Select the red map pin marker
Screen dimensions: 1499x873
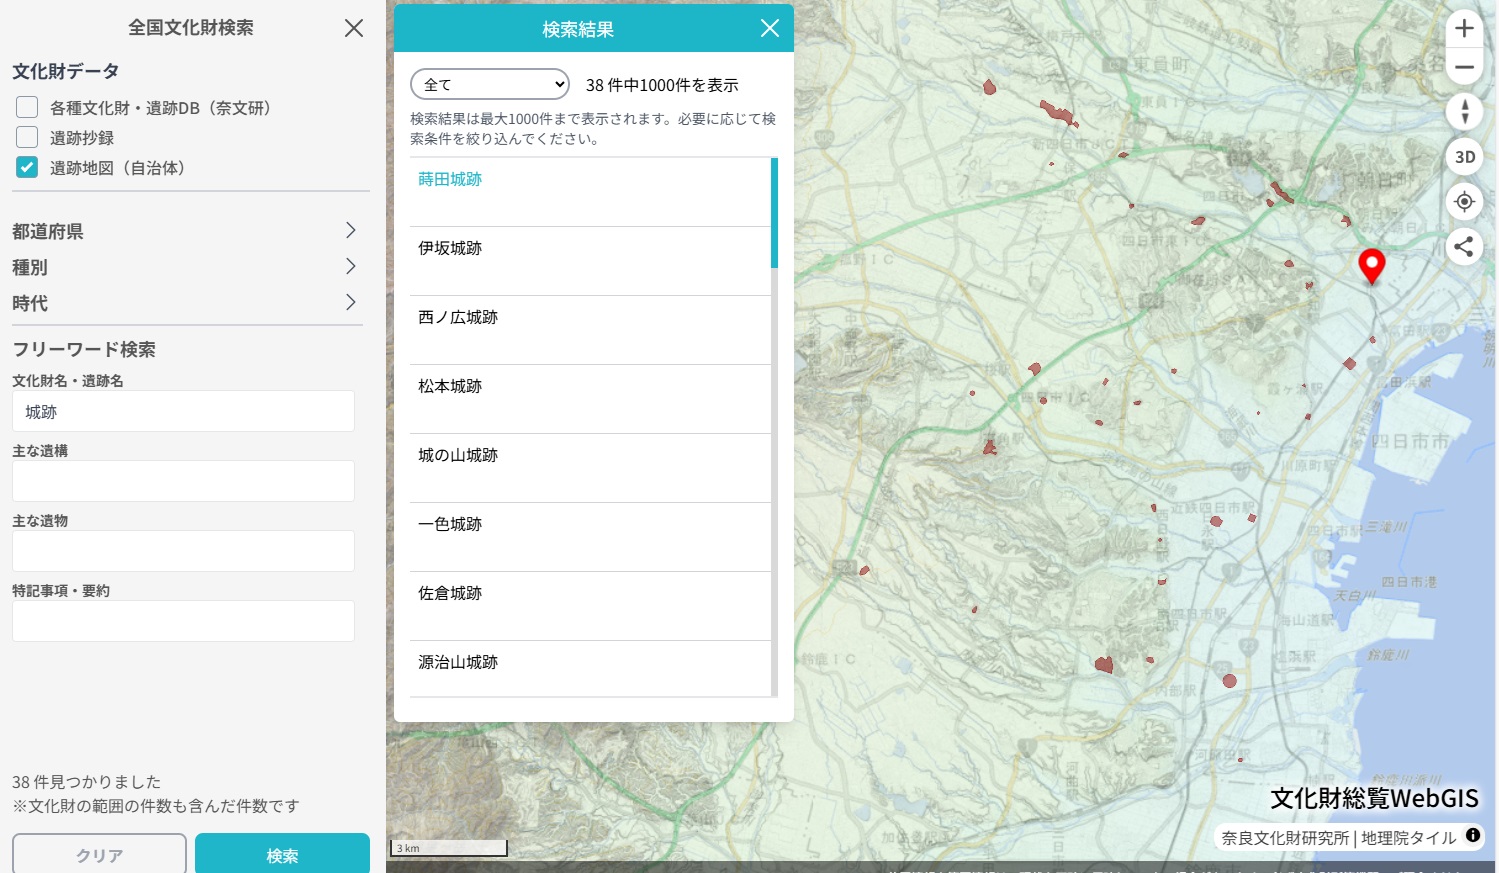click(x=1372, y=265)
